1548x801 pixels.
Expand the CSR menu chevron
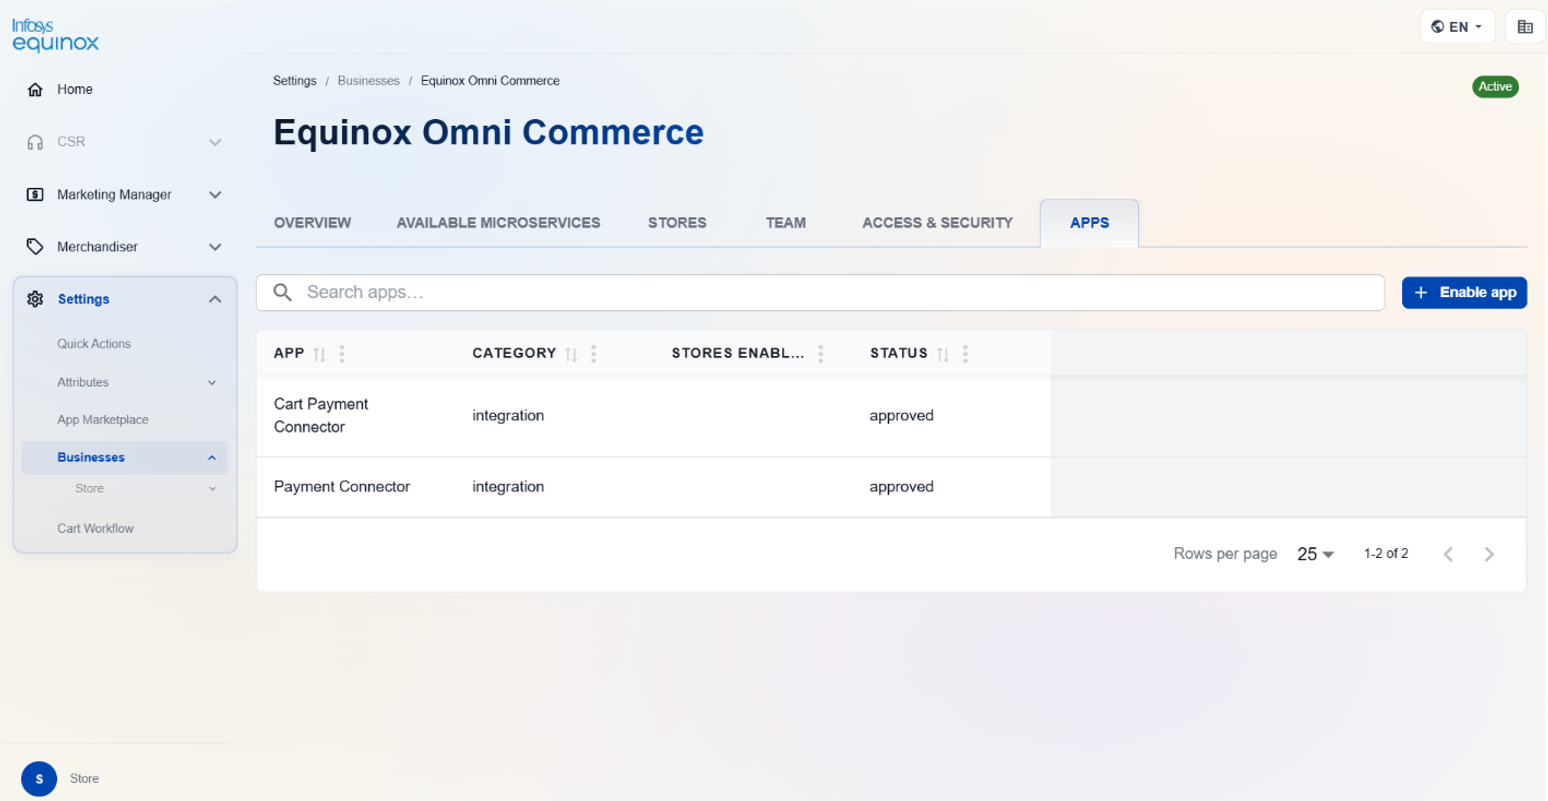[215, 142]
